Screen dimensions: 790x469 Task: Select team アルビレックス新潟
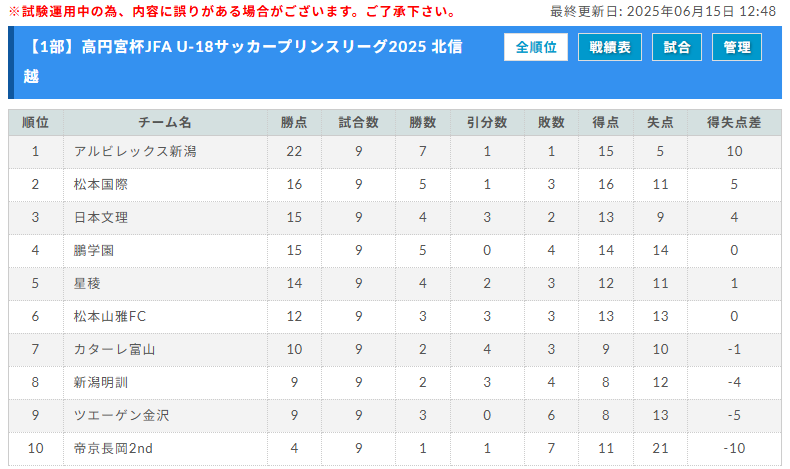pos(135,151)
